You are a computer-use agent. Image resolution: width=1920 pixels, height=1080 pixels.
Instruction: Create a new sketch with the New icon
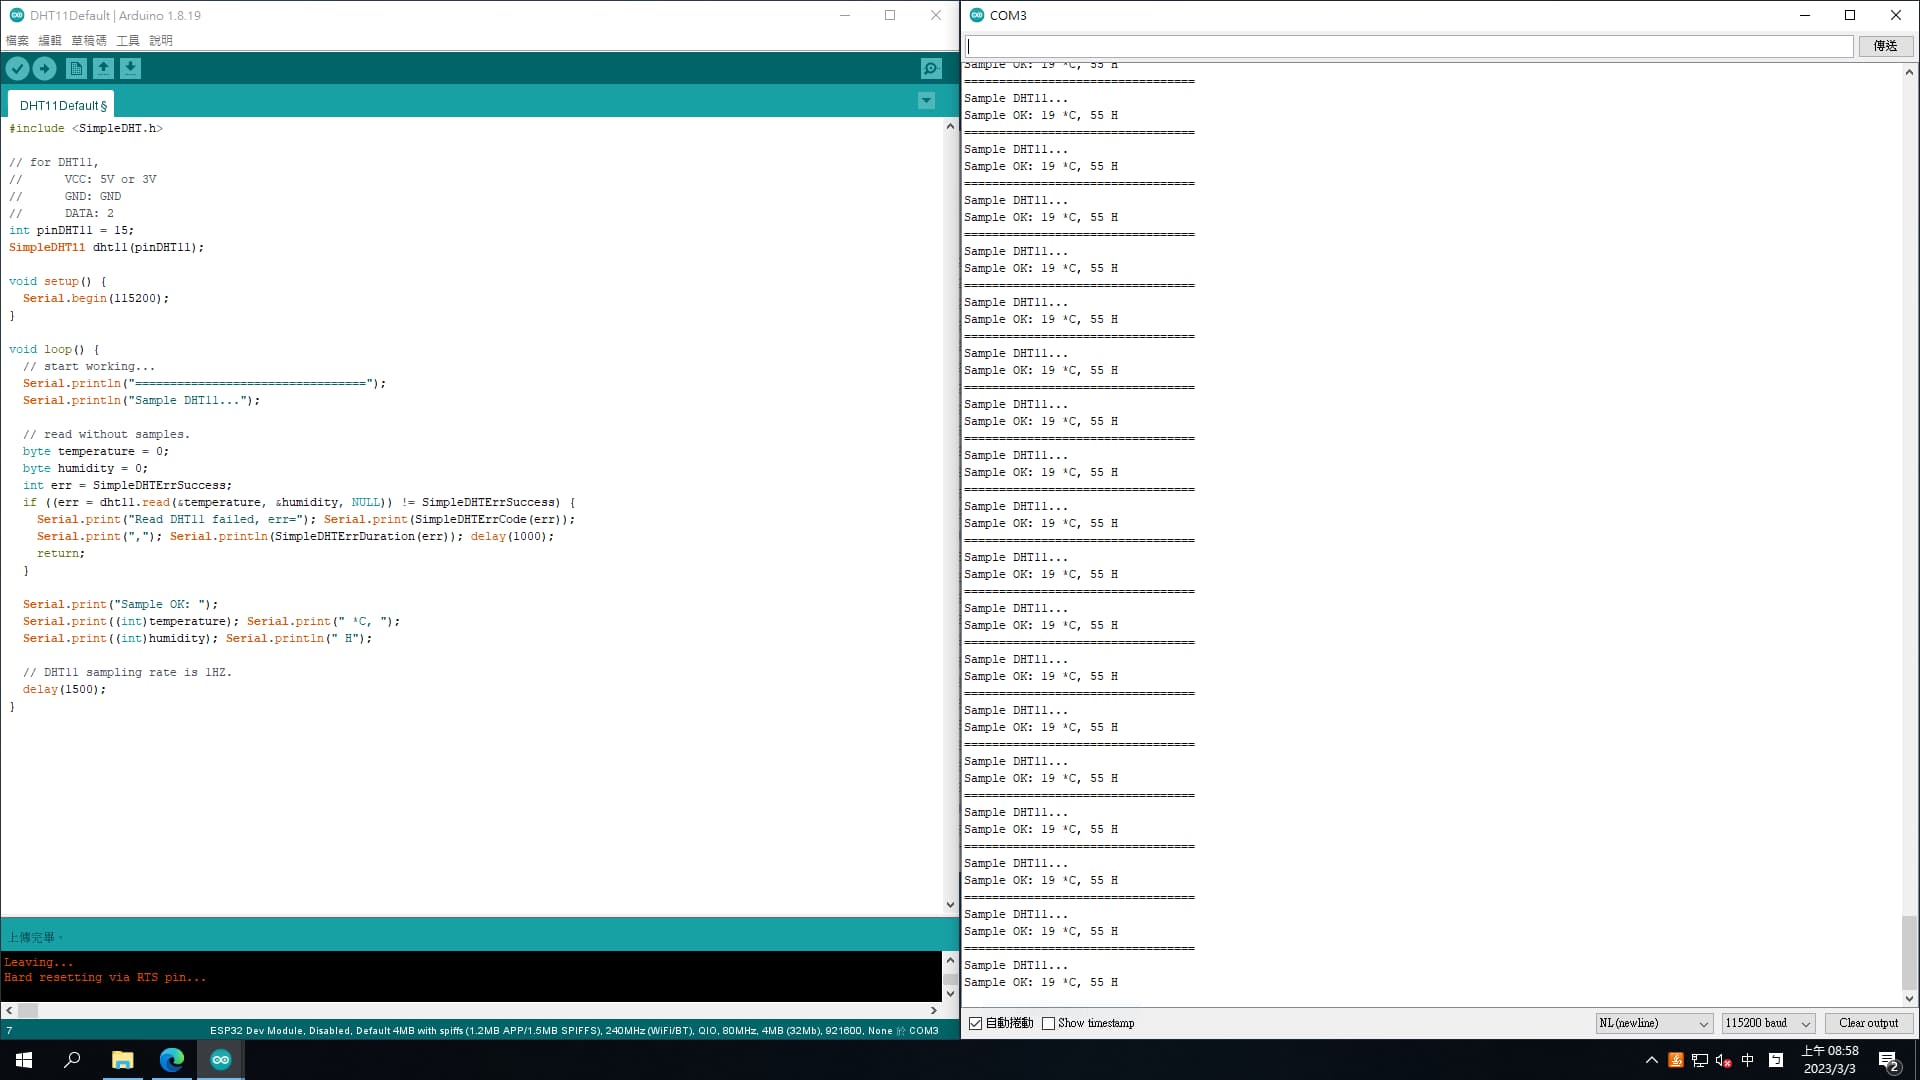[x=76, y=68]
